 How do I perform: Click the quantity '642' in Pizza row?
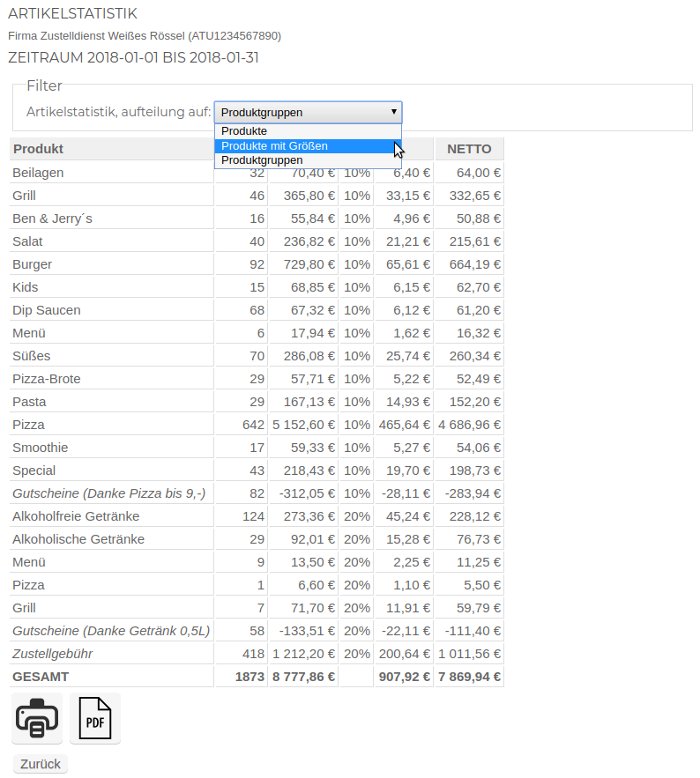pos(253,425)
